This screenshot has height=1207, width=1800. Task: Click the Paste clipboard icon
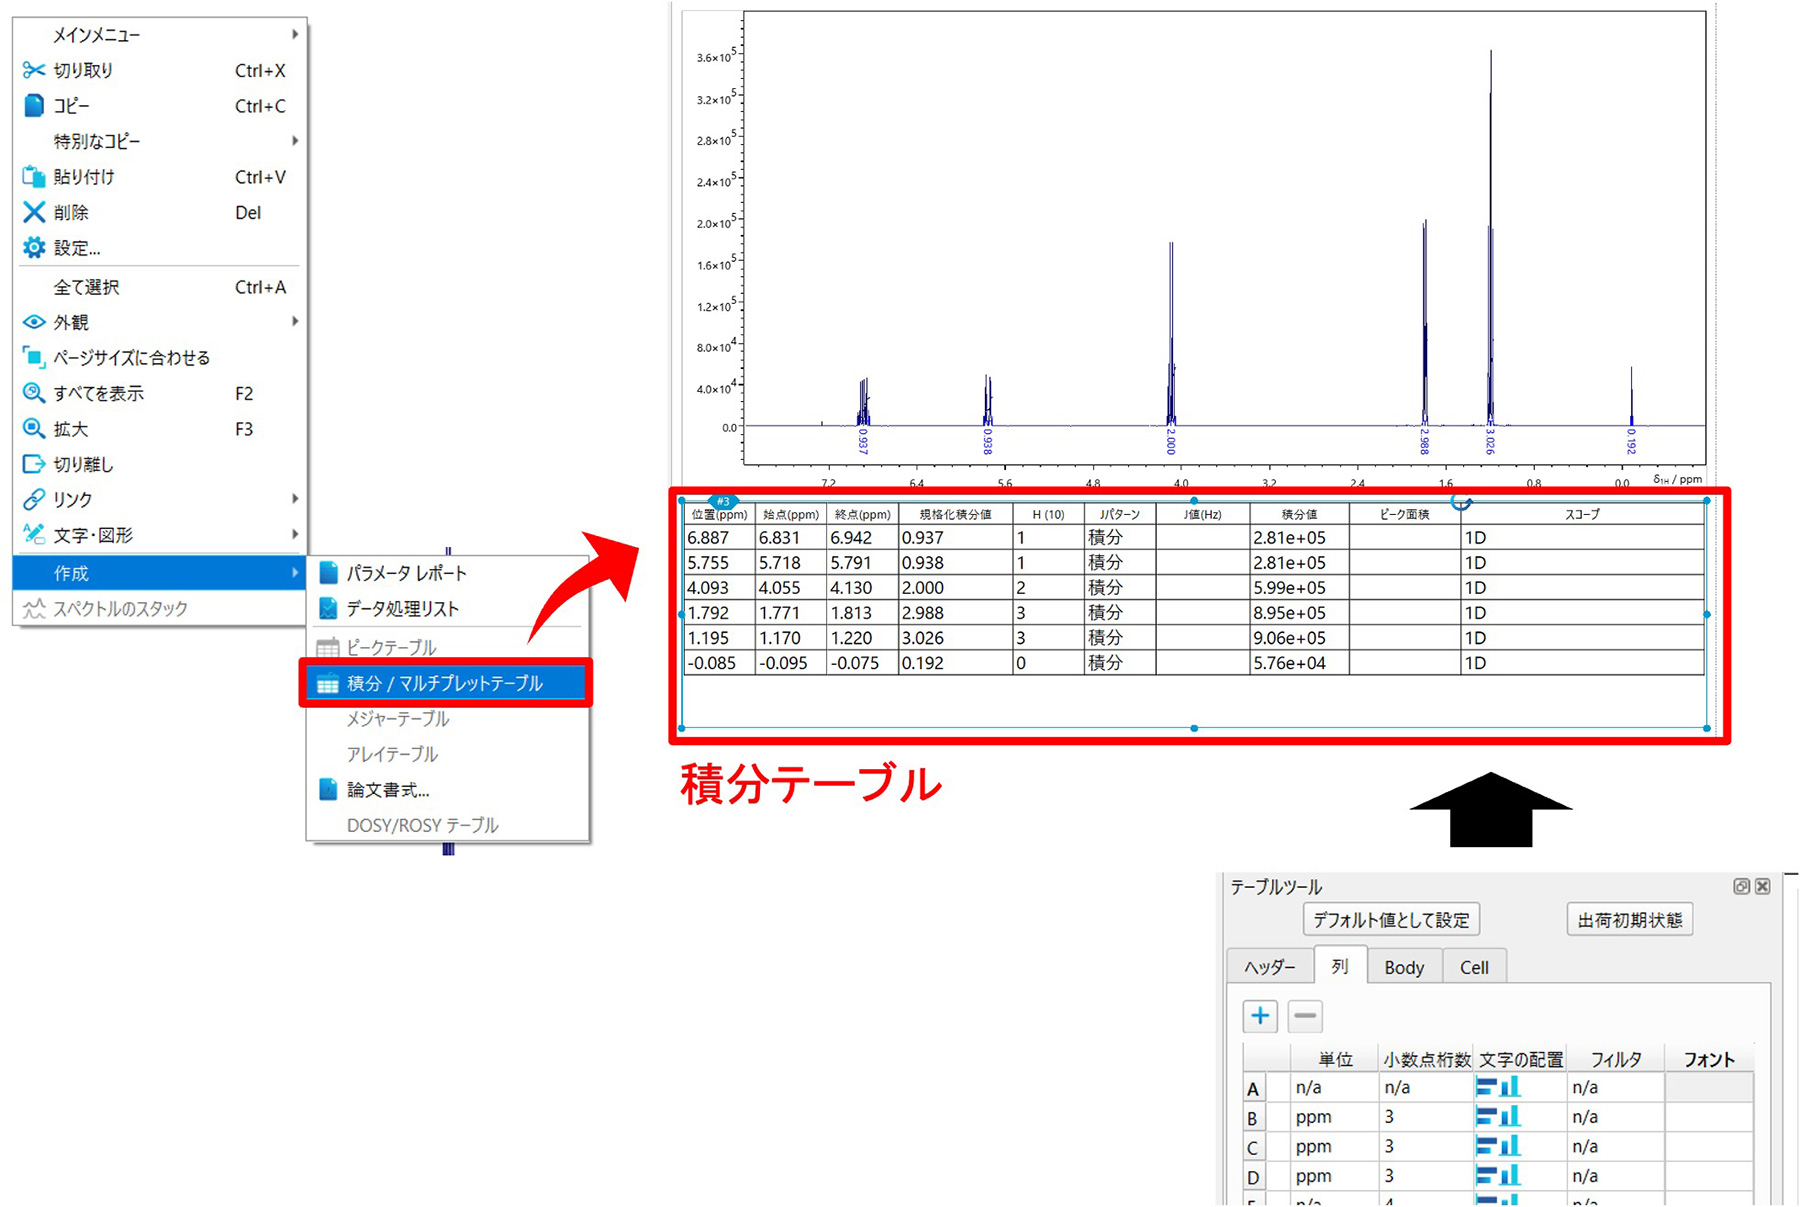point(34,177)
